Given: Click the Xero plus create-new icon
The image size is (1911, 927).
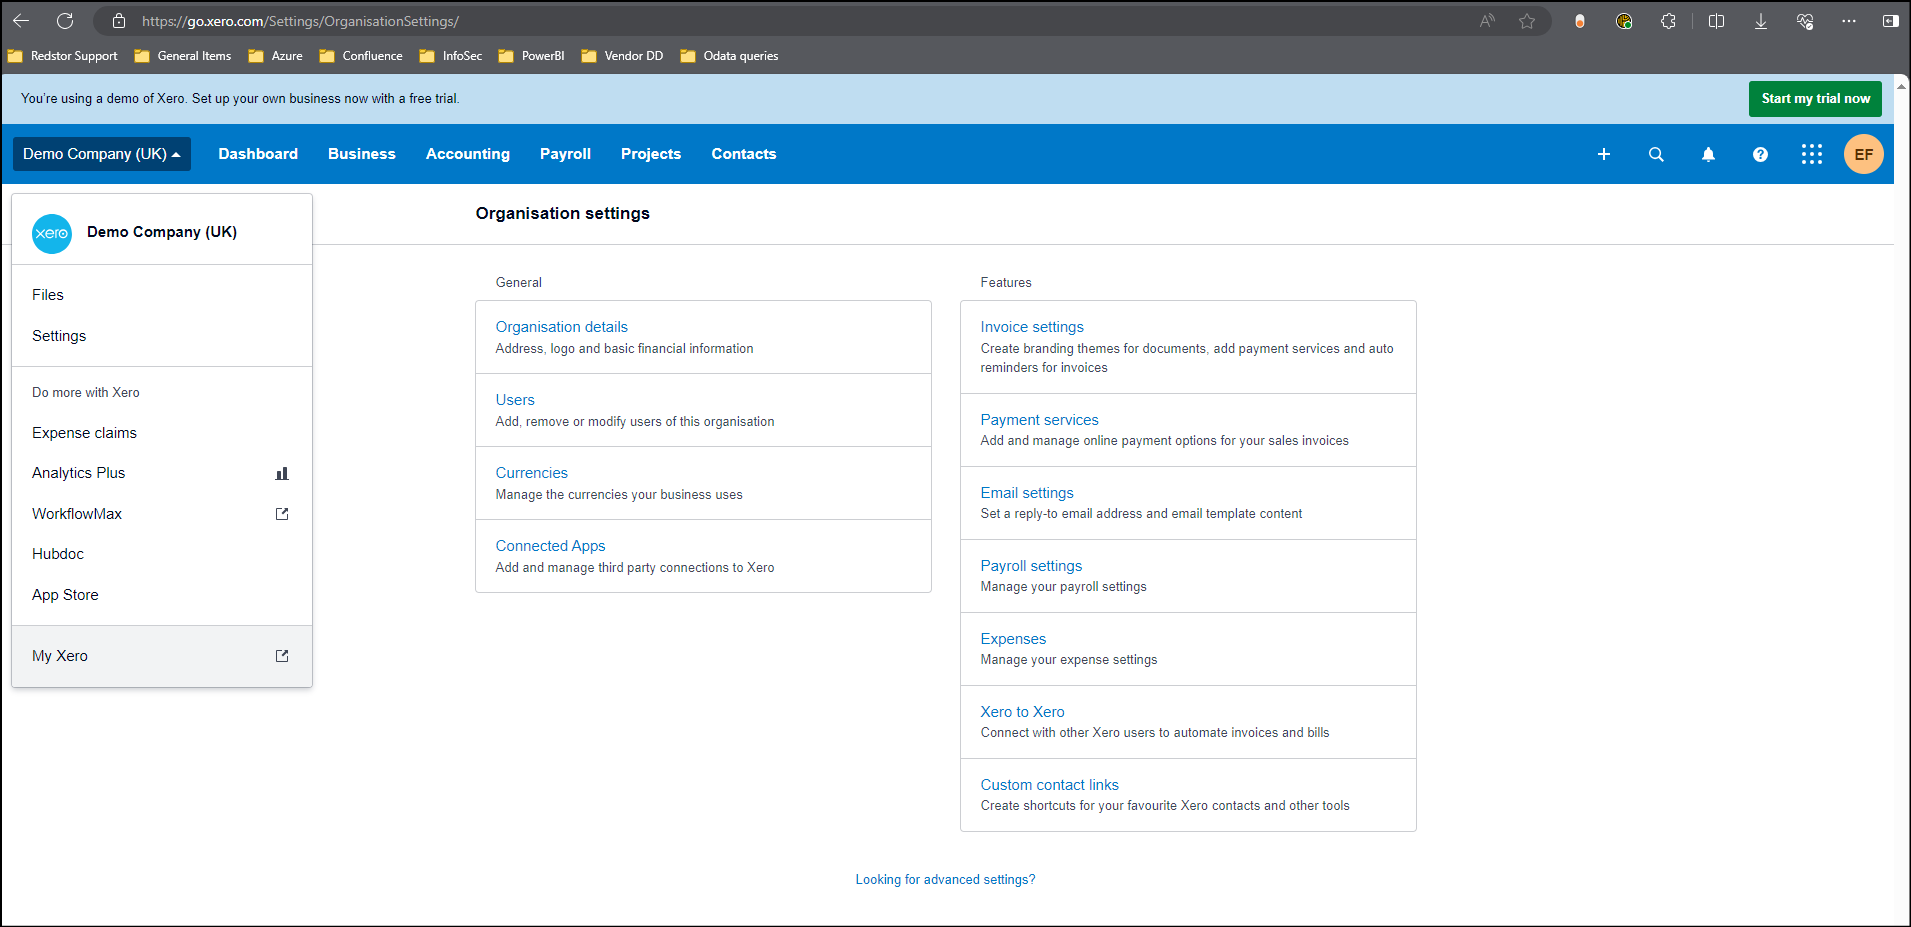Looking at the screenshot, I should pyautogui.click(x=1604, y=154).
